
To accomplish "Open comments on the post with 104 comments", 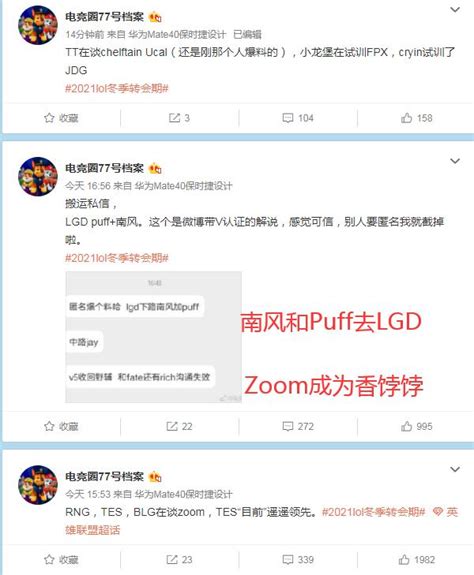I will point(298,118).
